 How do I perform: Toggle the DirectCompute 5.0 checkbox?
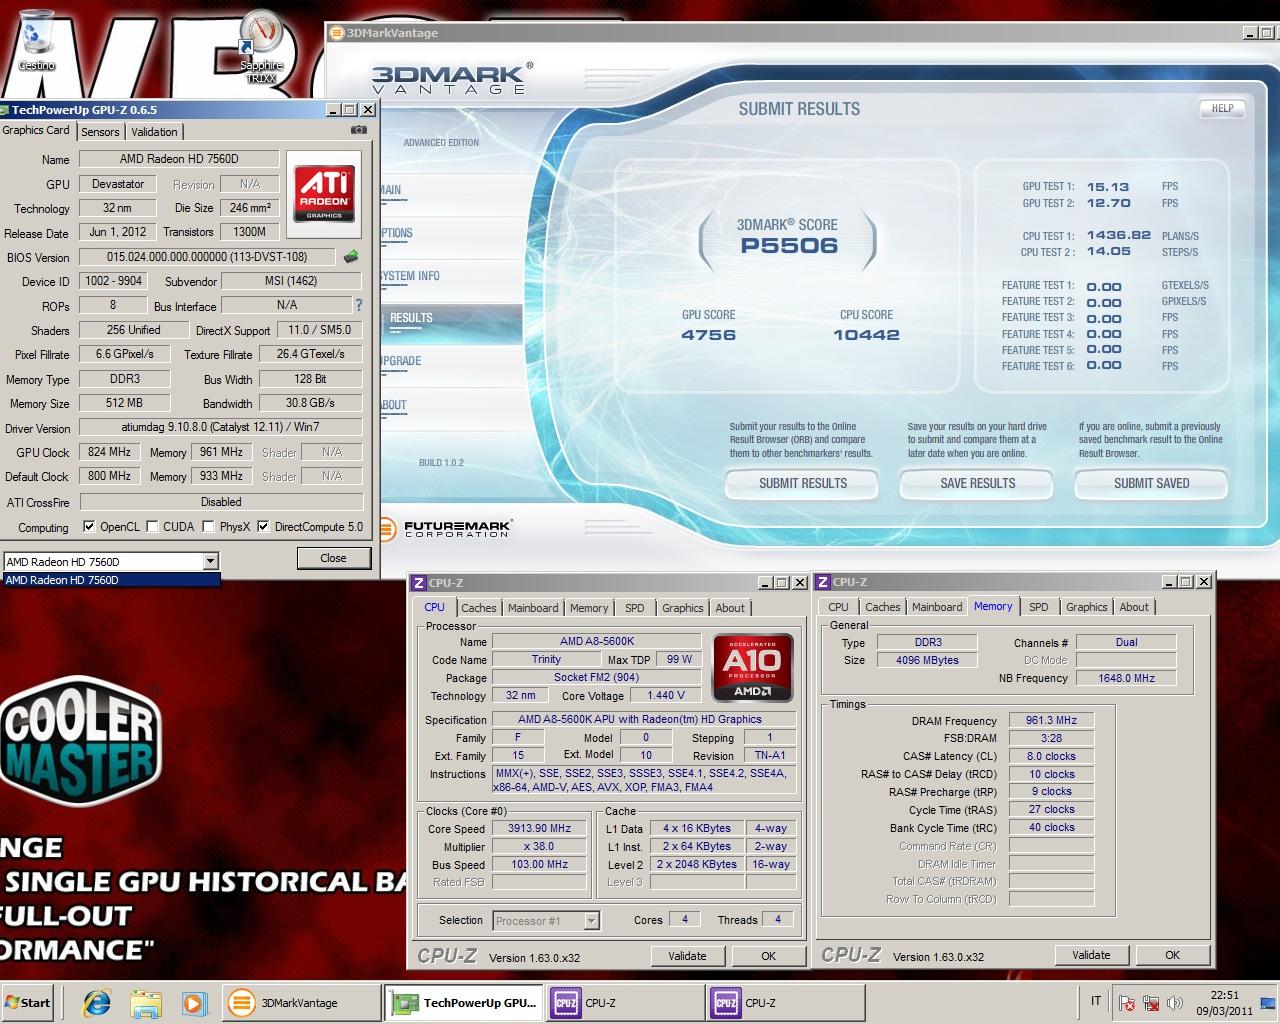pos(264,527)
